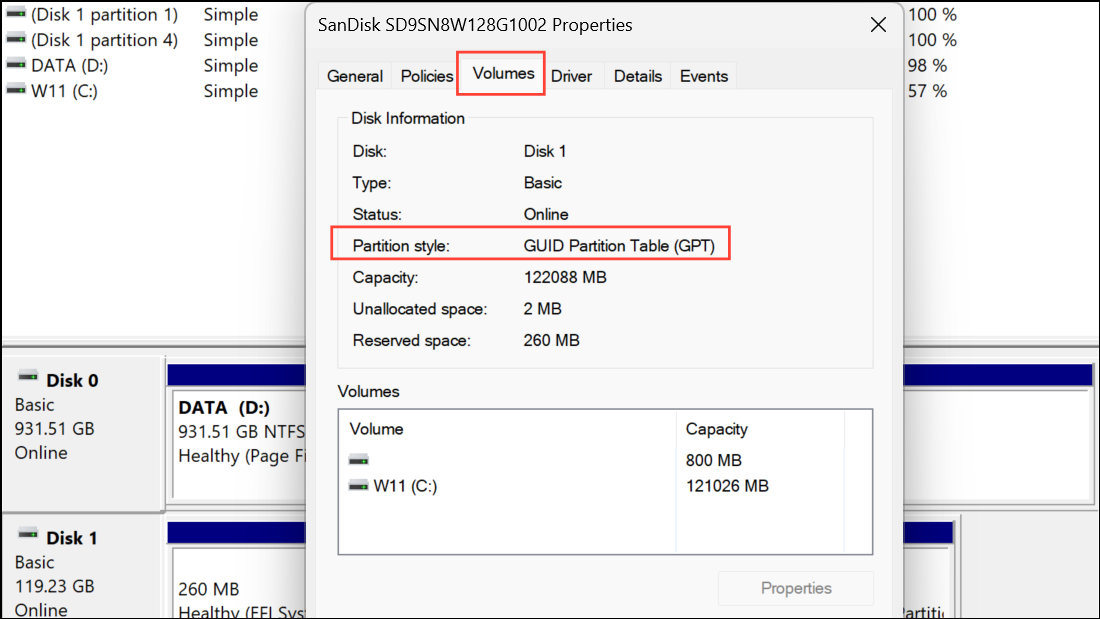
Task: Click the Partition style label
Action: coord(401,246)
